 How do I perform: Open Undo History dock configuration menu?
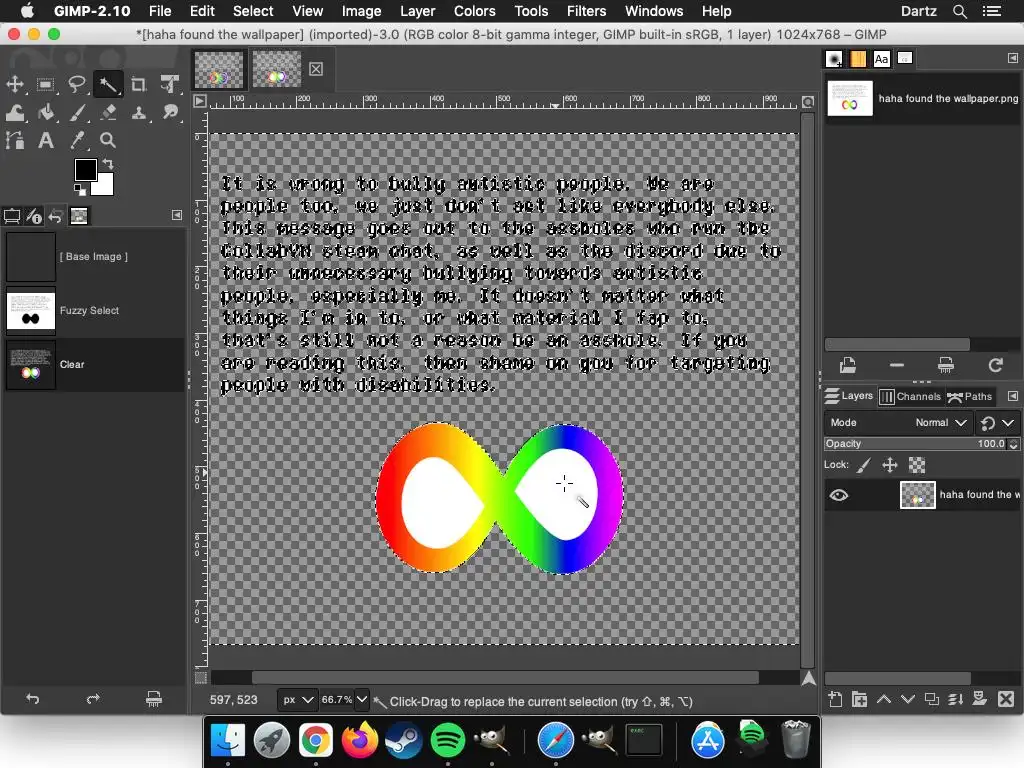pyautogui.click(x=177, y=215)
